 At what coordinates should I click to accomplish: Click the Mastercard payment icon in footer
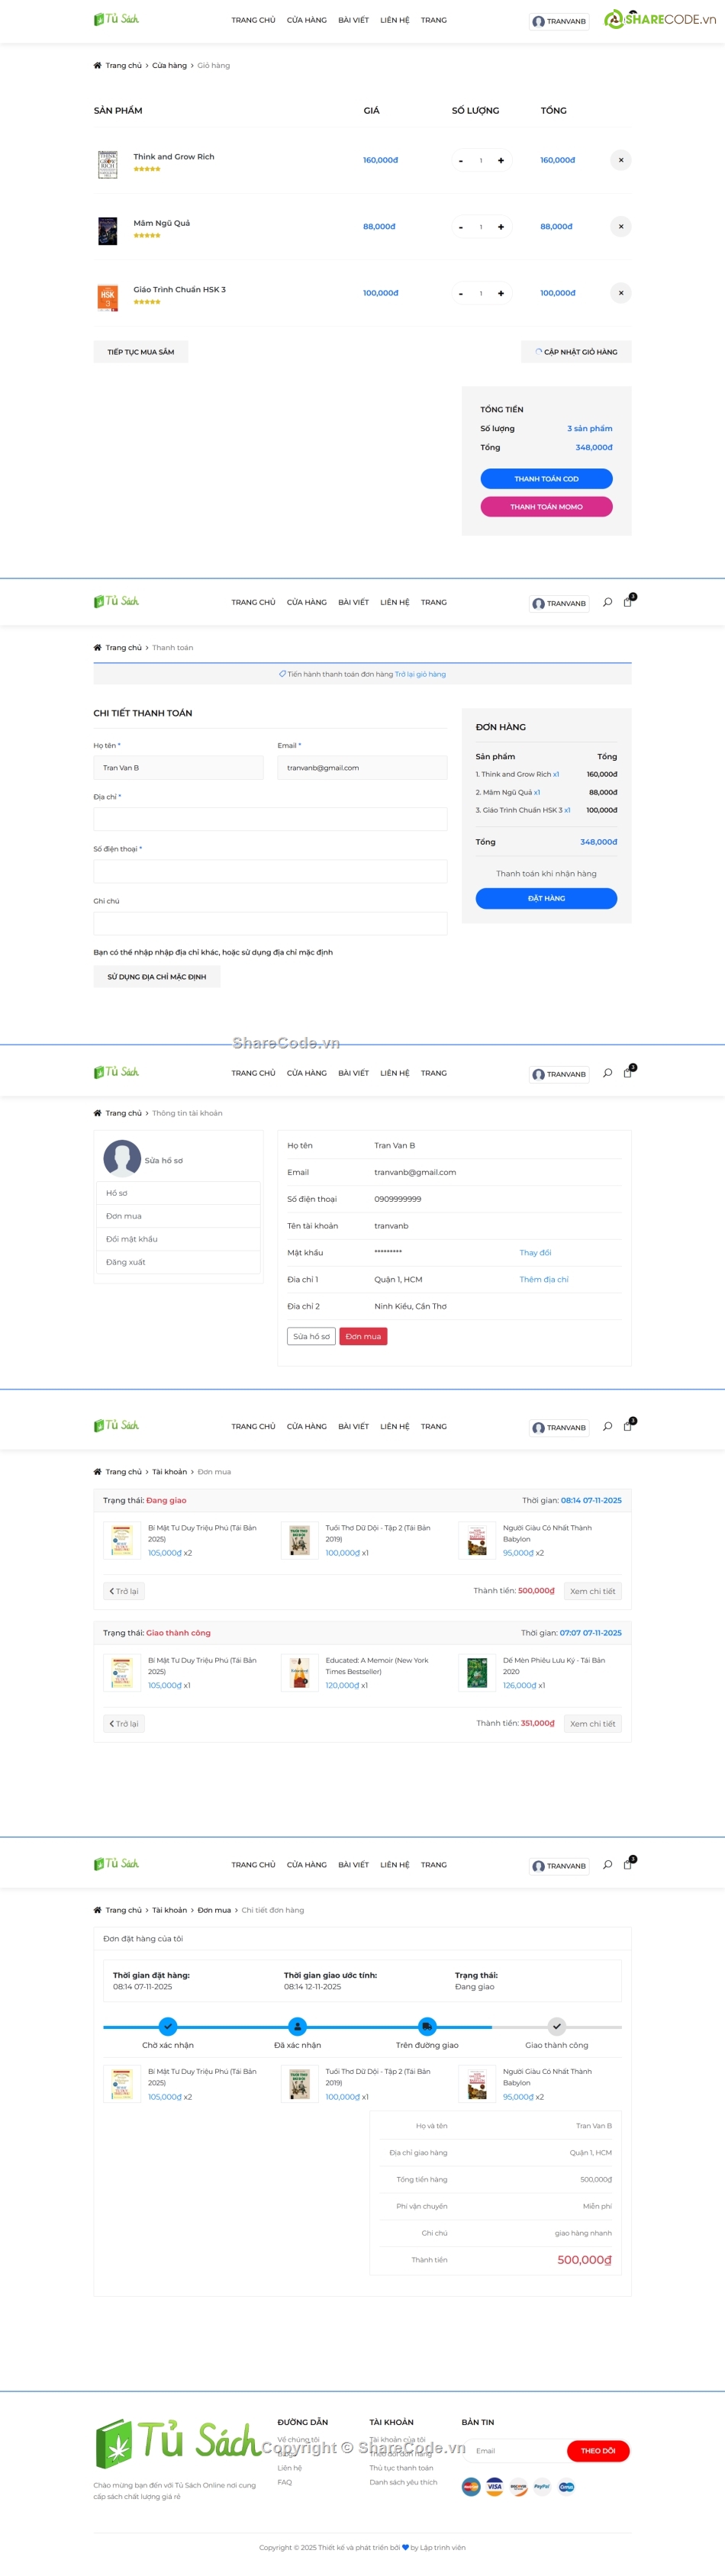click(x=471, y=2486)
